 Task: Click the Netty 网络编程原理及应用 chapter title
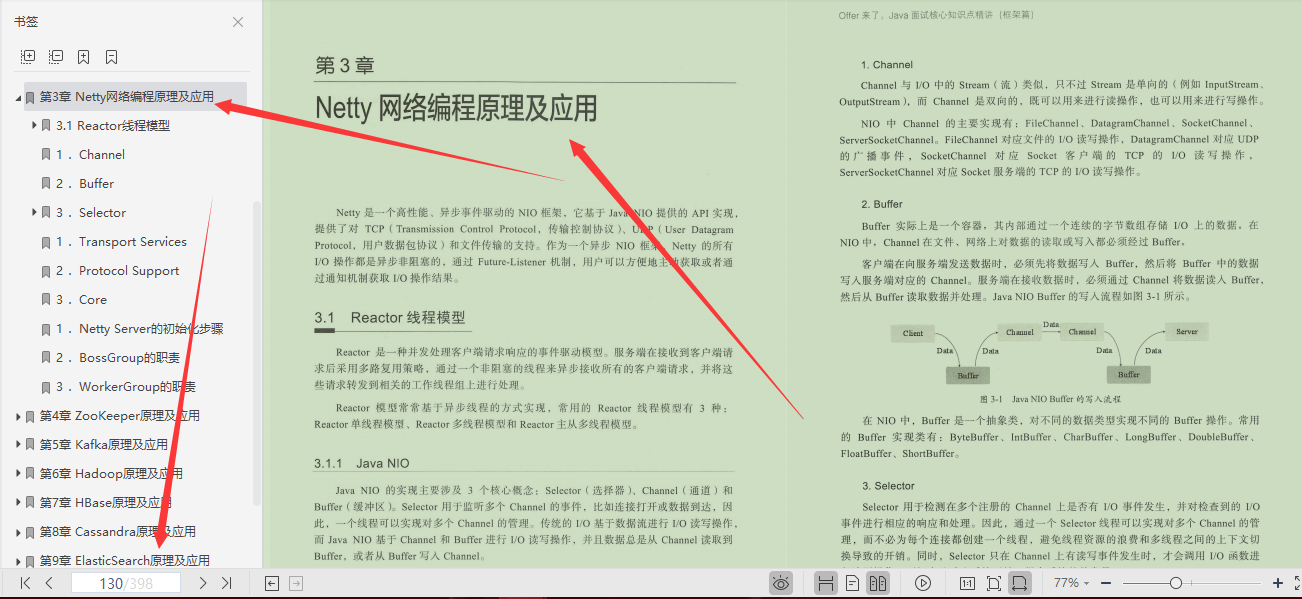point(456,107)
